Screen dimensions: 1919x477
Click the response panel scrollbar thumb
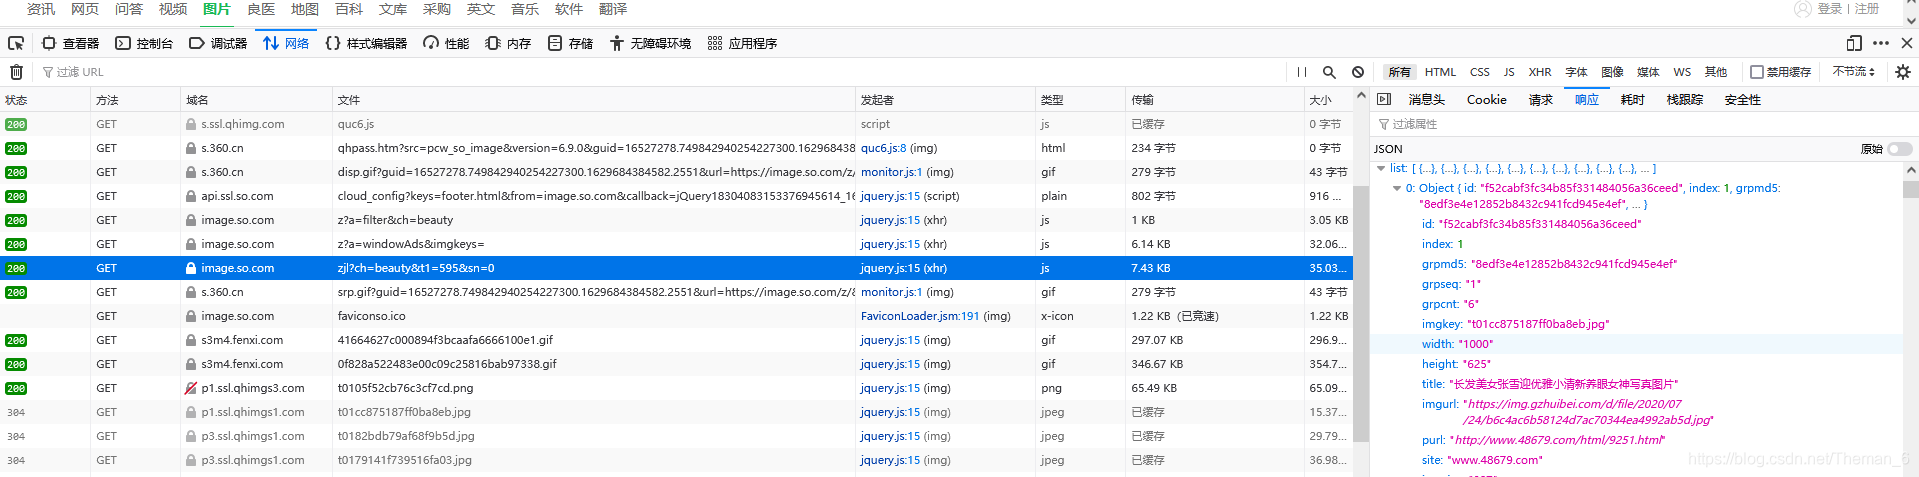point(1911,189)
